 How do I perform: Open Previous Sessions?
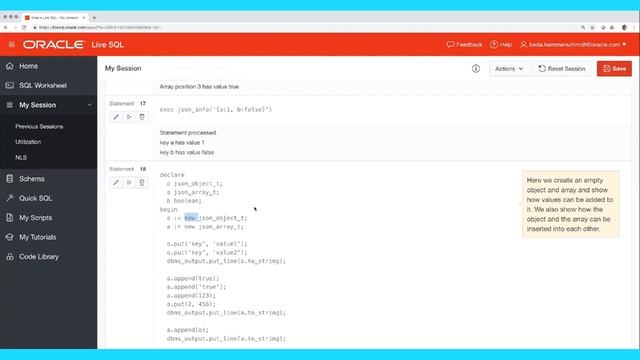tap(39, 127)
